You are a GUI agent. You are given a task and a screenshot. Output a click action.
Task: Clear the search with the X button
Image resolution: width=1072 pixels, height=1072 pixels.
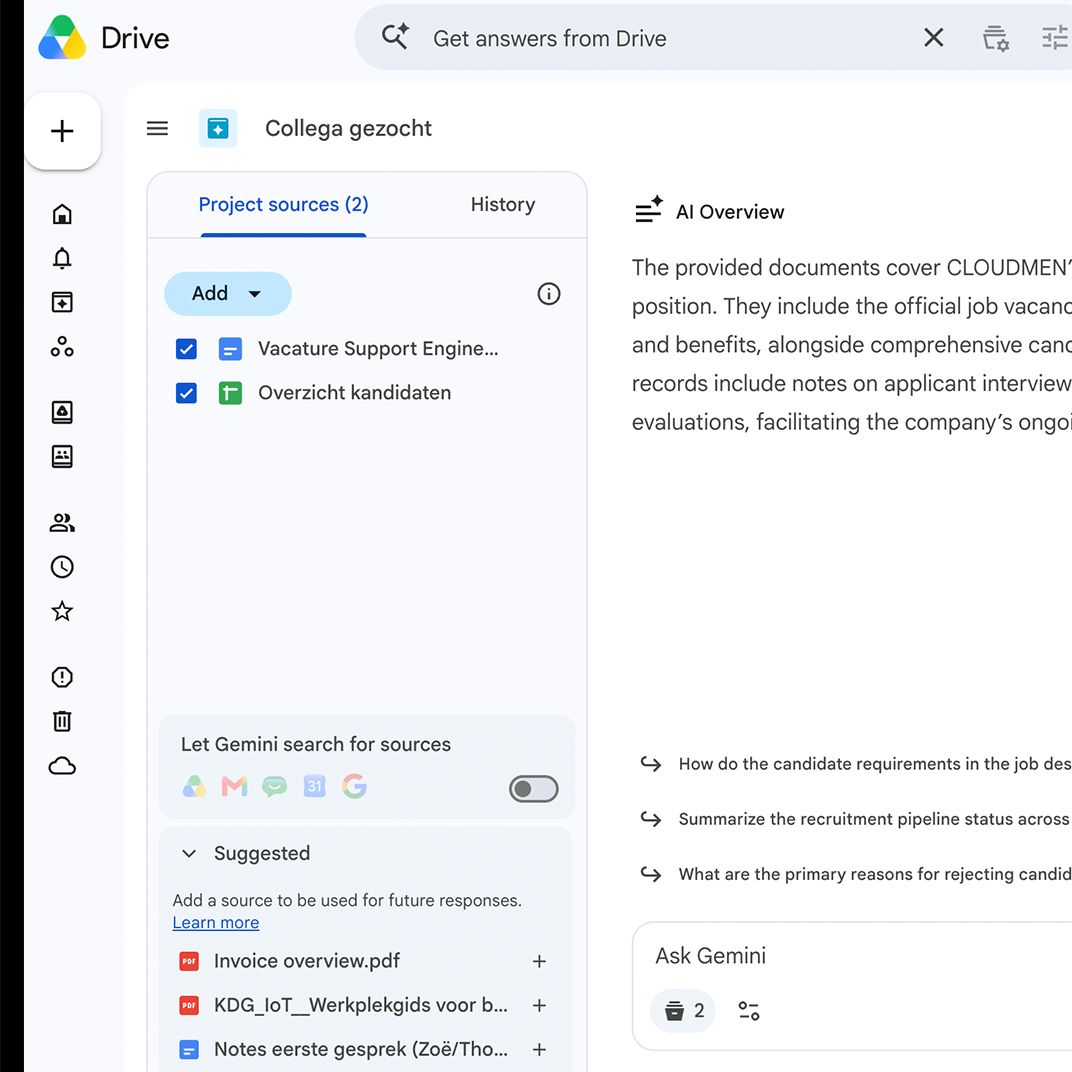933,38
